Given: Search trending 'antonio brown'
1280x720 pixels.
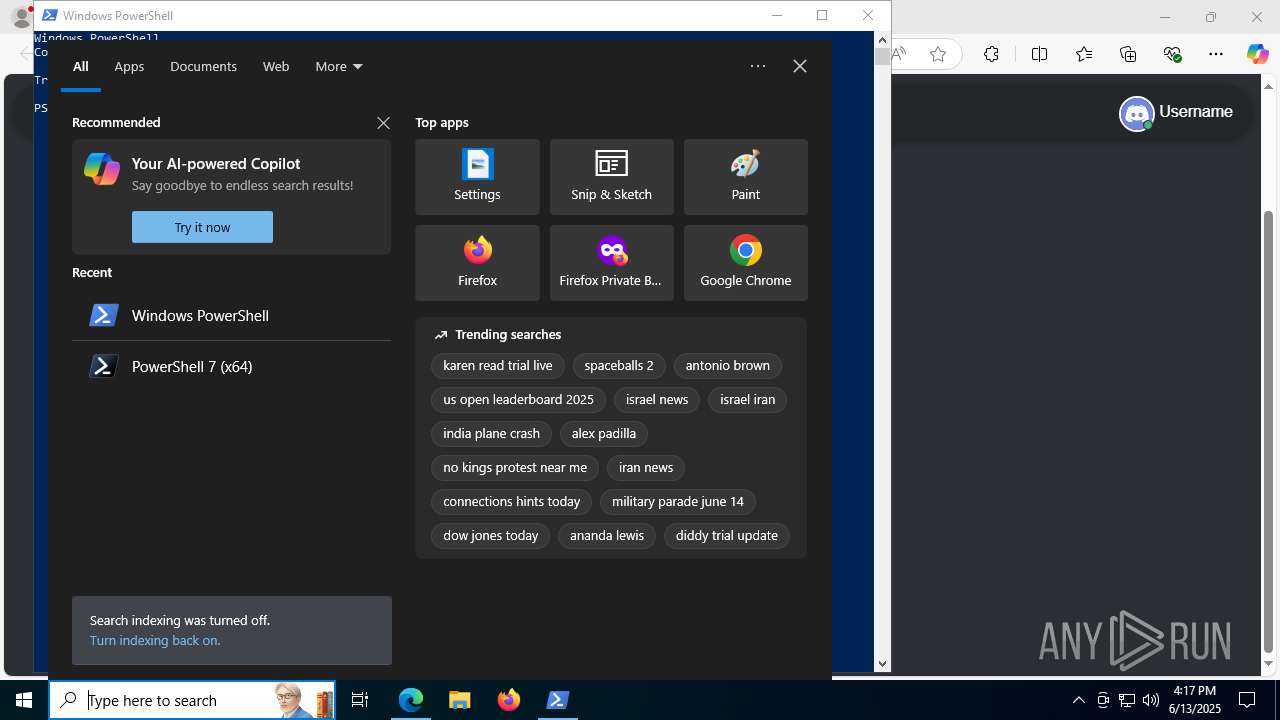Looking at the screenshot, I should 728,366.
